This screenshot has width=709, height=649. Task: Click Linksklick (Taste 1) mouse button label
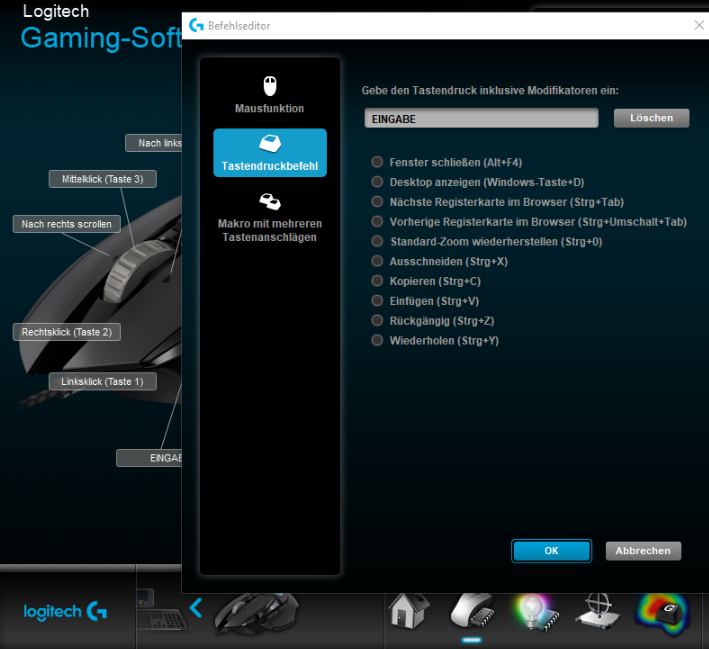click(x=103, y=382)
